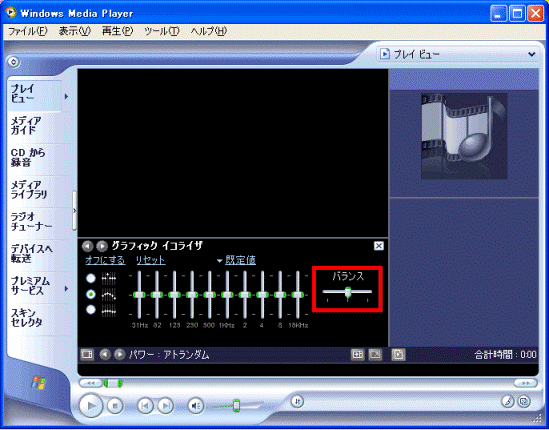Click the 125 Hz equalizer slider

tap(174, 295)
